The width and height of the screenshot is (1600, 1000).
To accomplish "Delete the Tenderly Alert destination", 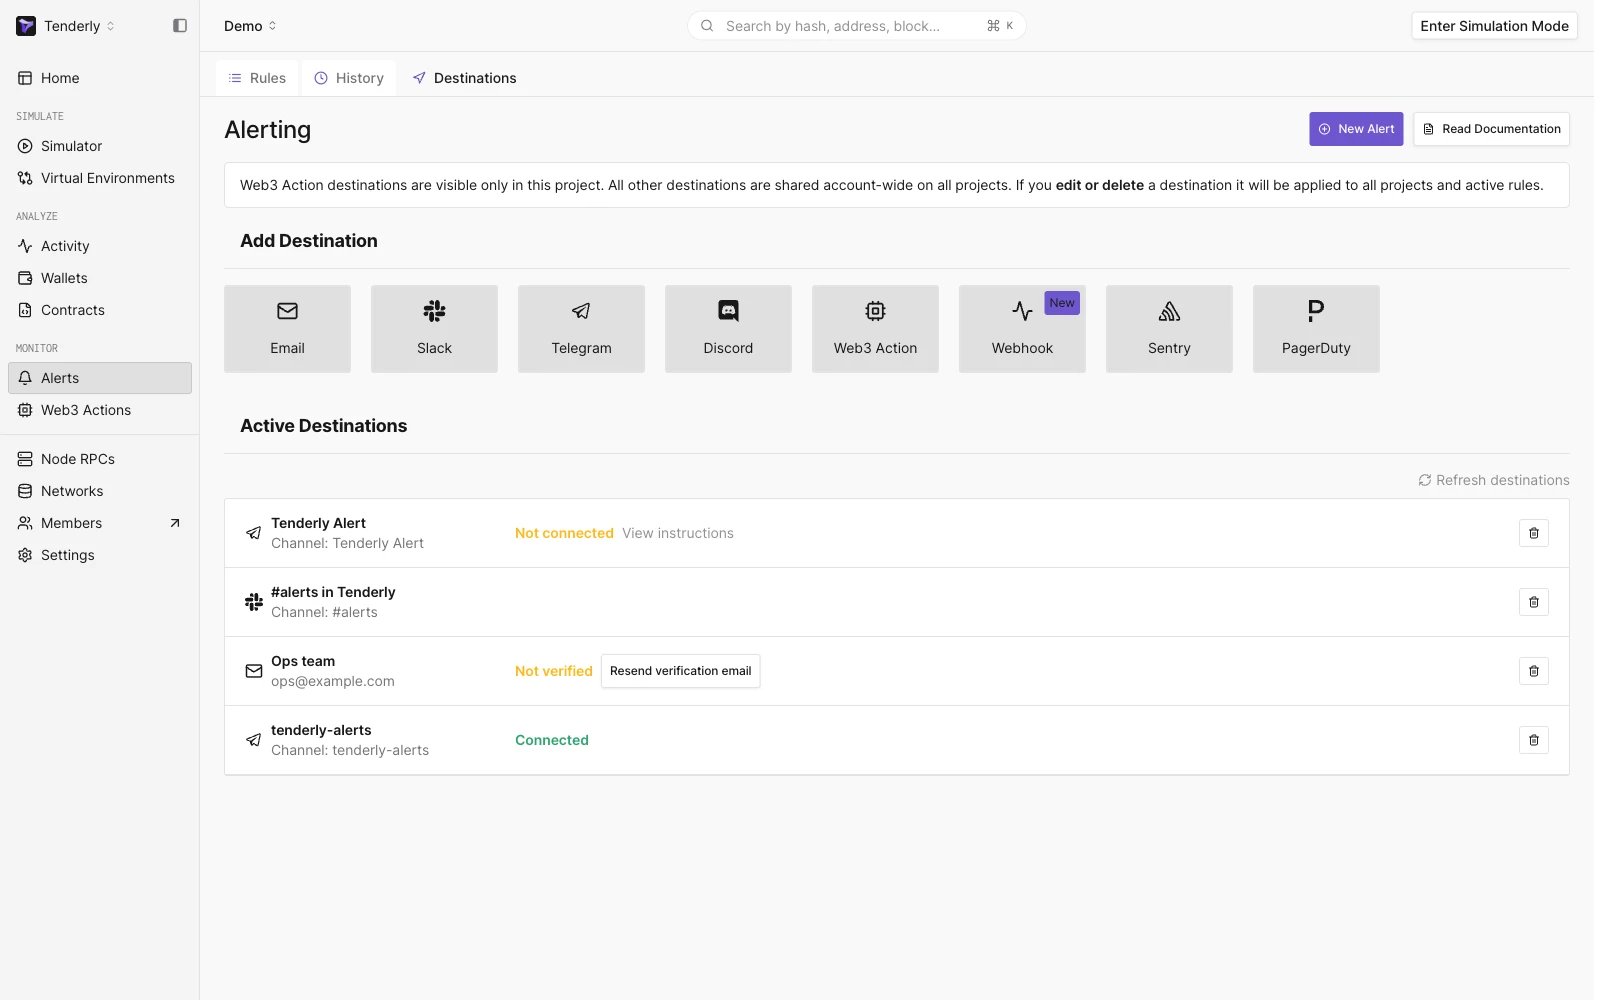I will [1534, 533].
